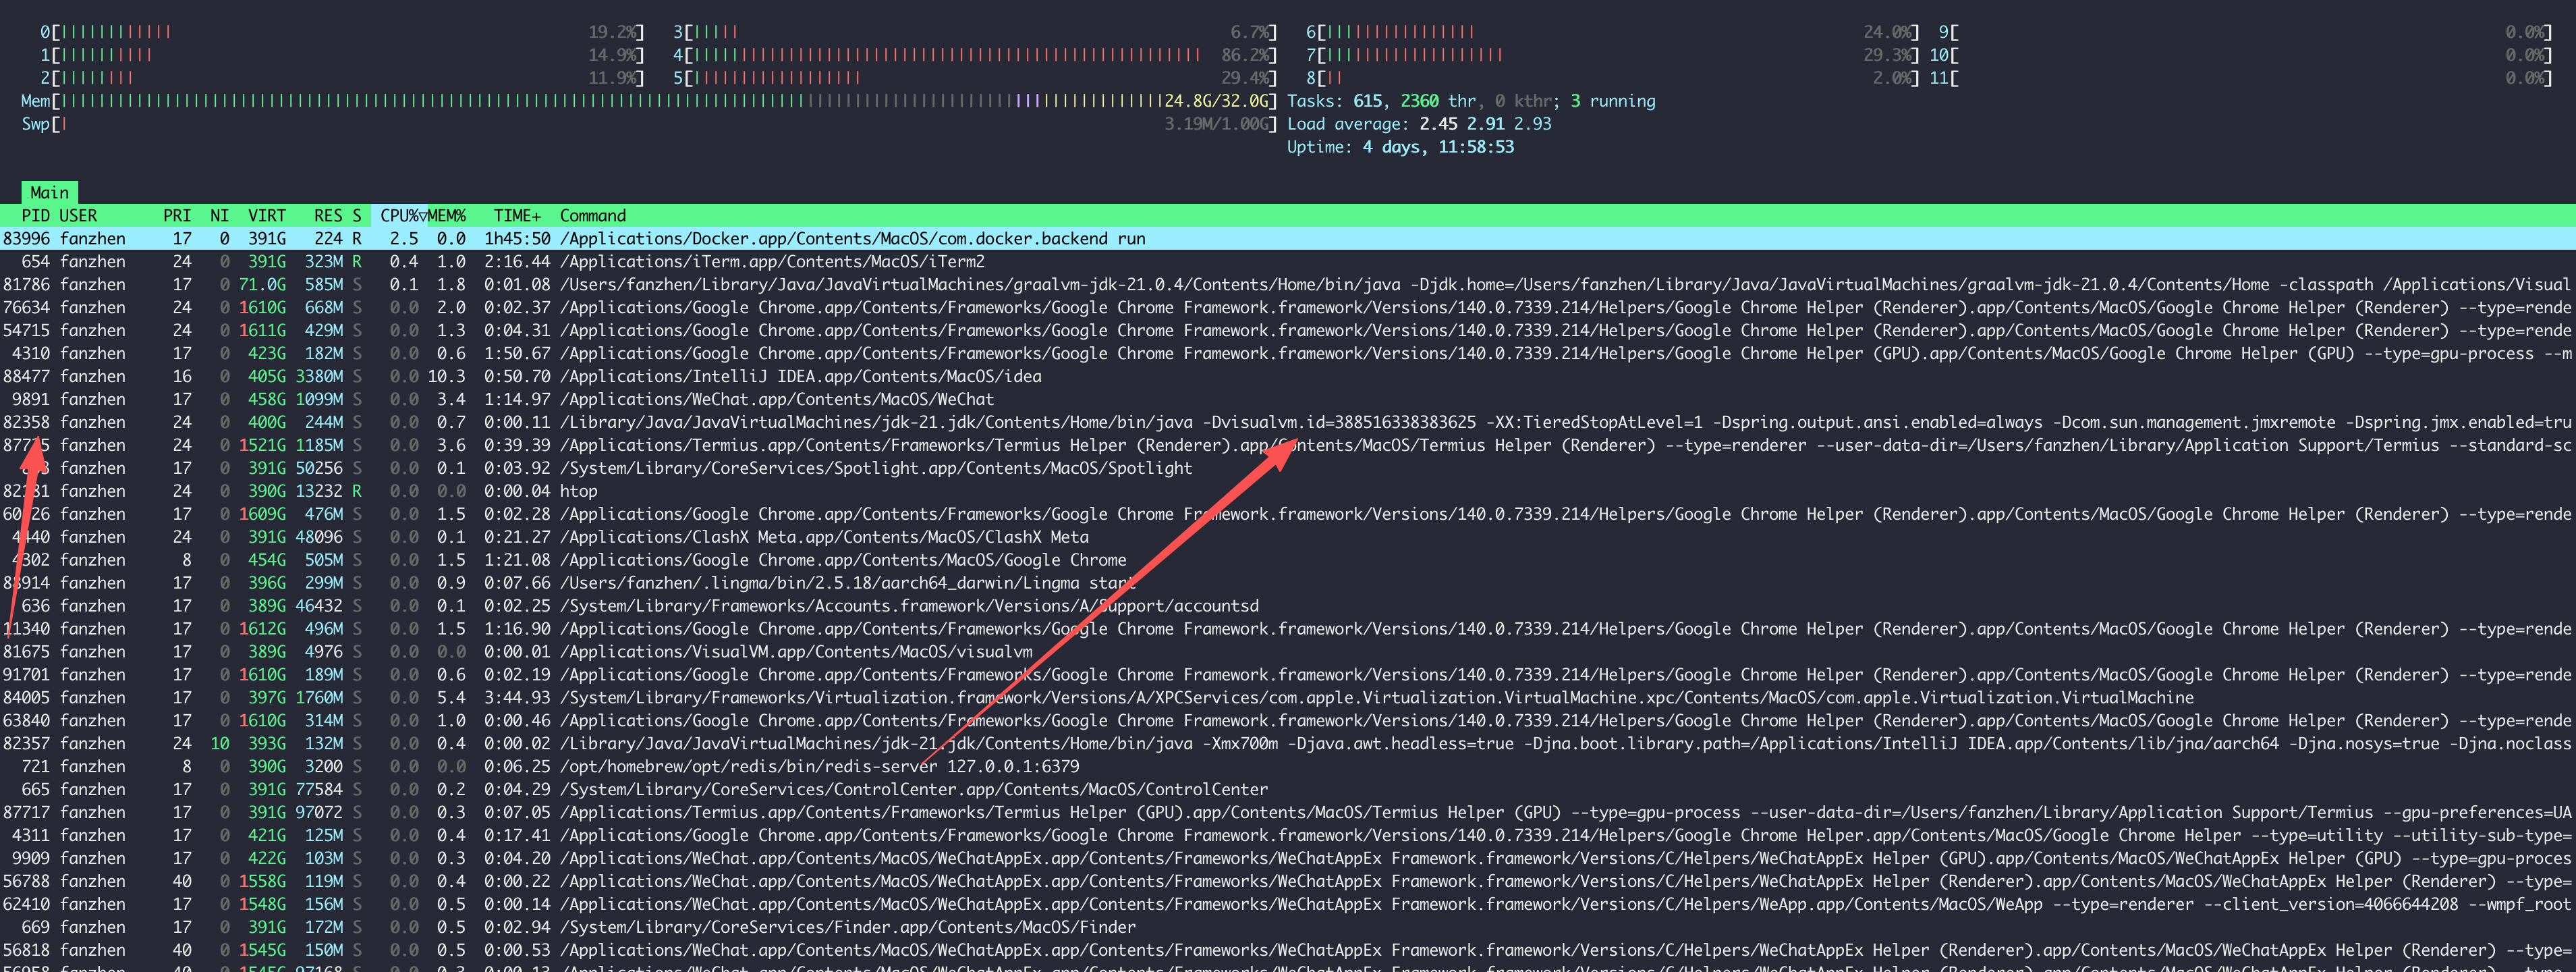Select the iTerm2 process row
Screen dimensions: 2576x972
771,262
